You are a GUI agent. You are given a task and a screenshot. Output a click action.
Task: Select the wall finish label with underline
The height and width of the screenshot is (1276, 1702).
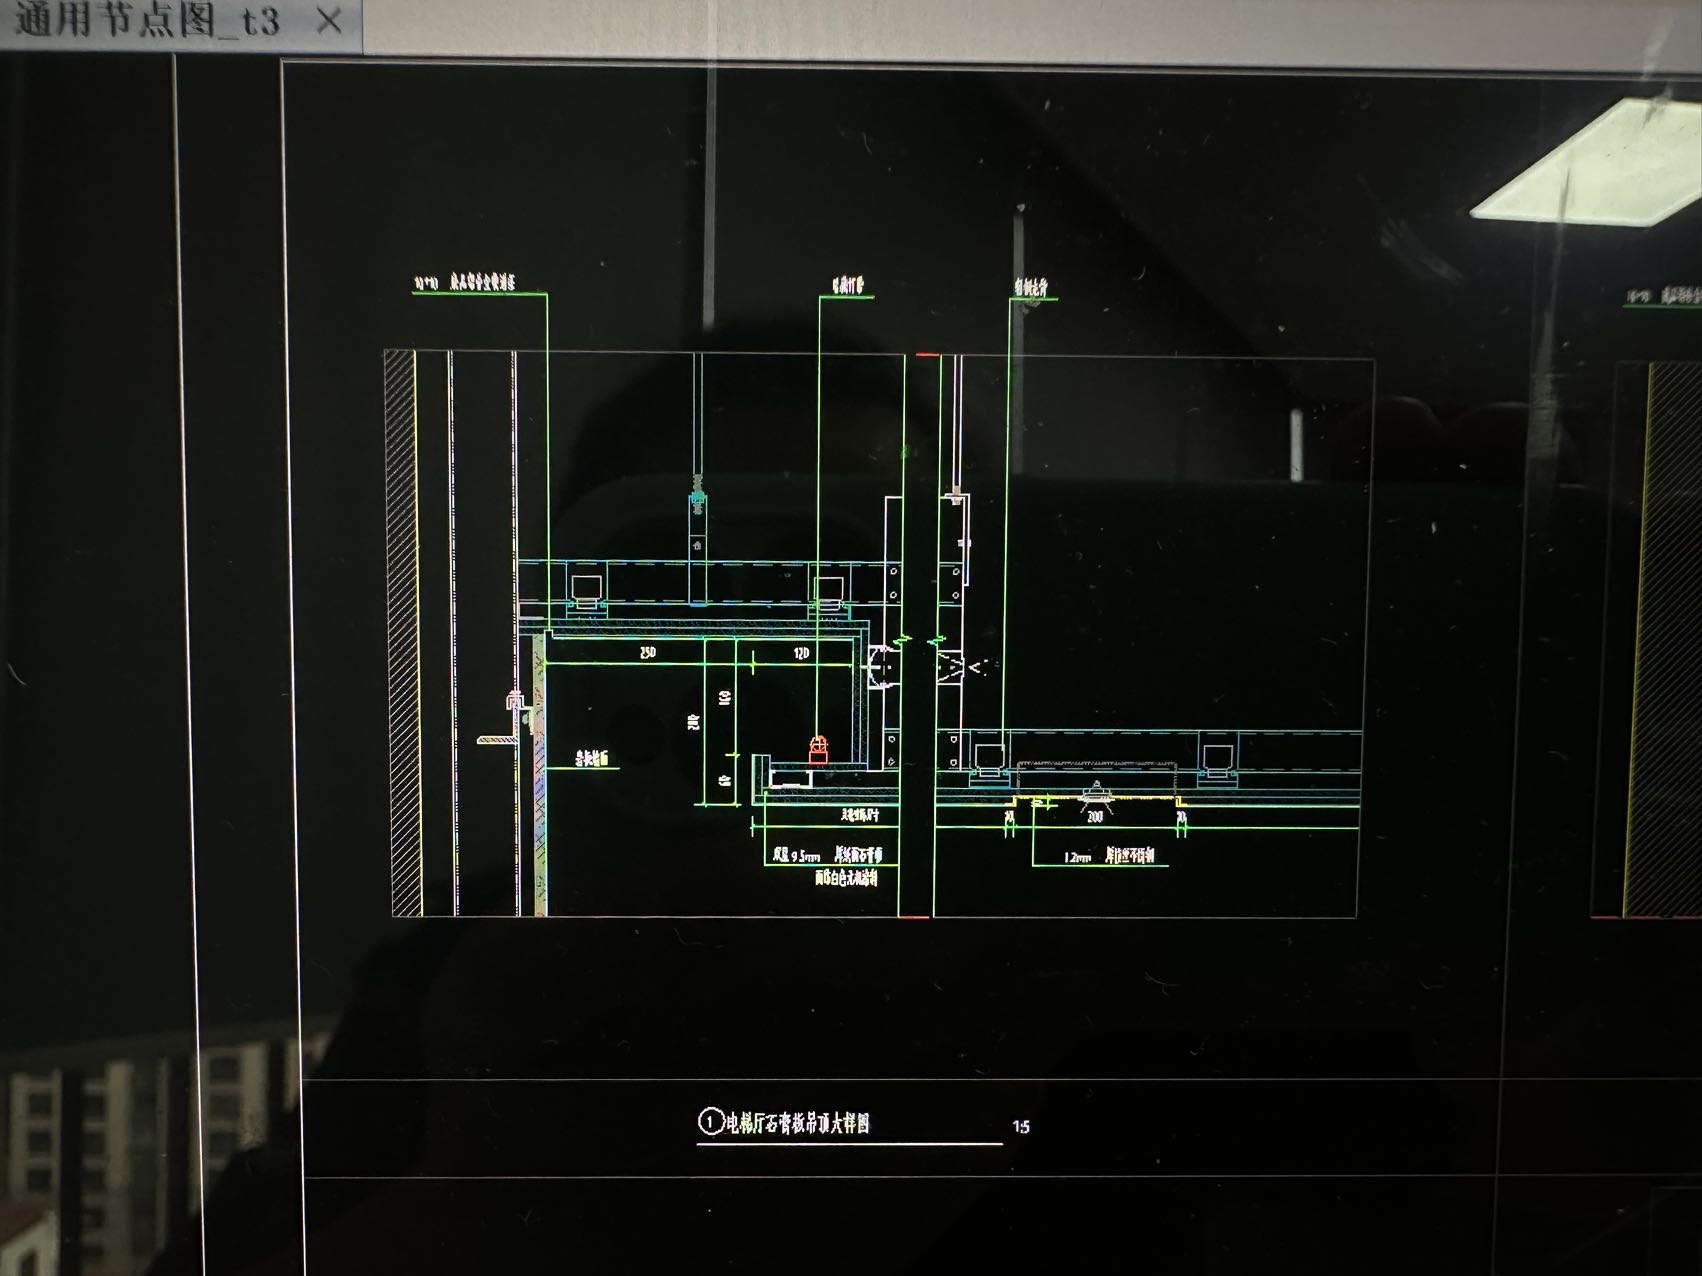tap(592, 759)
